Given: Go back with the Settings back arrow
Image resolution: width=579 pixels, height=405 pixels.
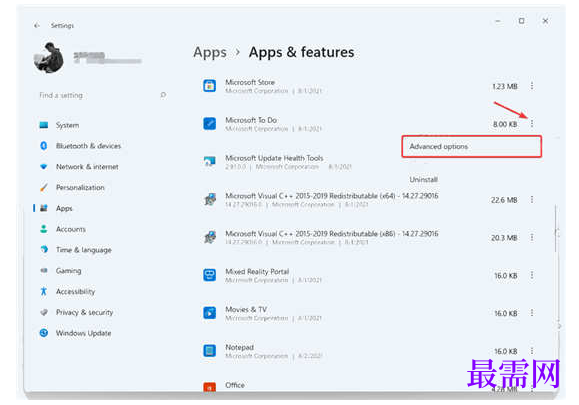Looking at the screenshot, I should coord(37,25).
